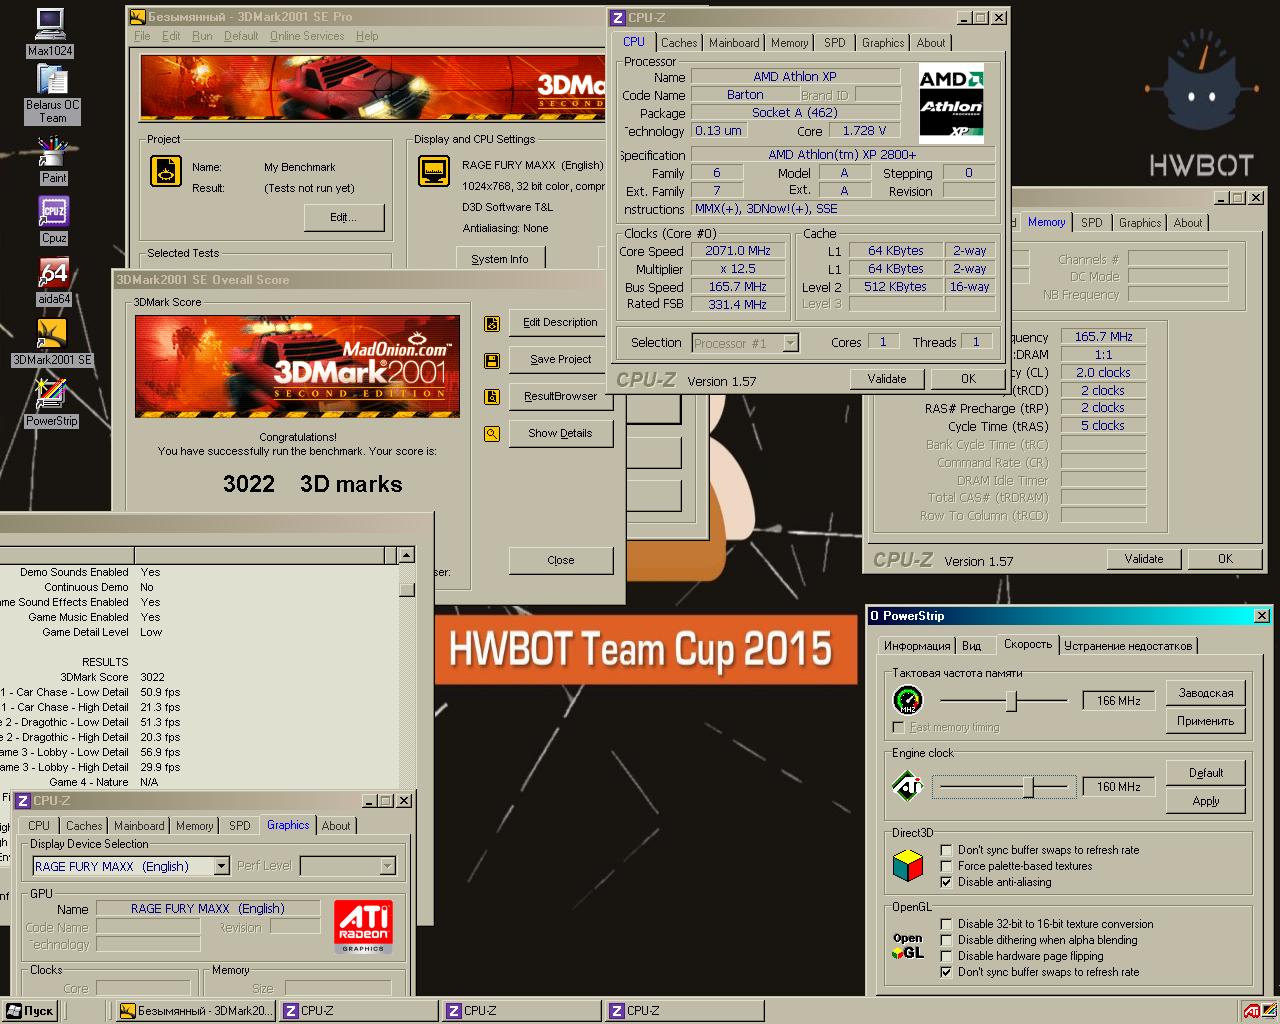Adjust the memory clock slider
The height and width of the screenshot is (1024, 1280).
pyautogui.click(x=1012, y=700)
